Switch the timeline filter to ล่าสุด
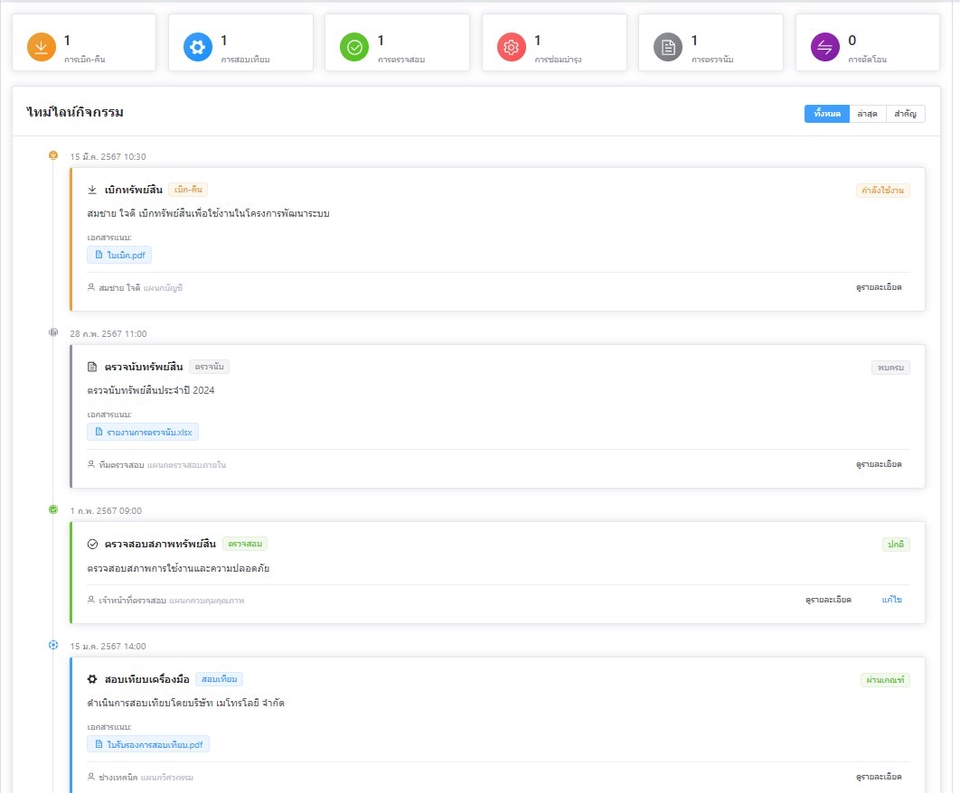Image resolution: width=960 pixels, height=793 pixels. click(867, 114)
